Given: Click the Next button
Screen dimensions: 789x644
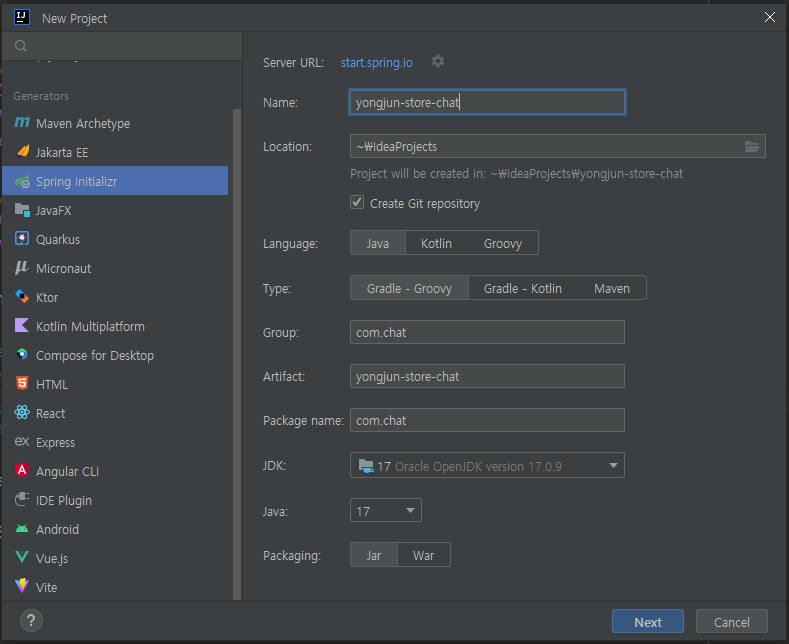Looking at the screenshot, I should pos(648,622).
